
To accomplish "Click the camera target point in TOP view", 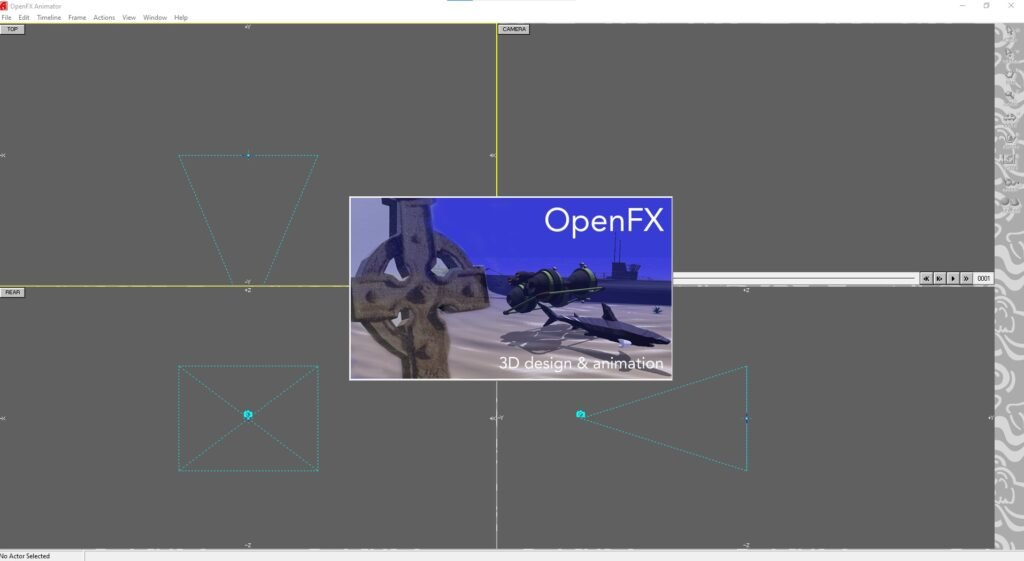I will click(248, 155).
